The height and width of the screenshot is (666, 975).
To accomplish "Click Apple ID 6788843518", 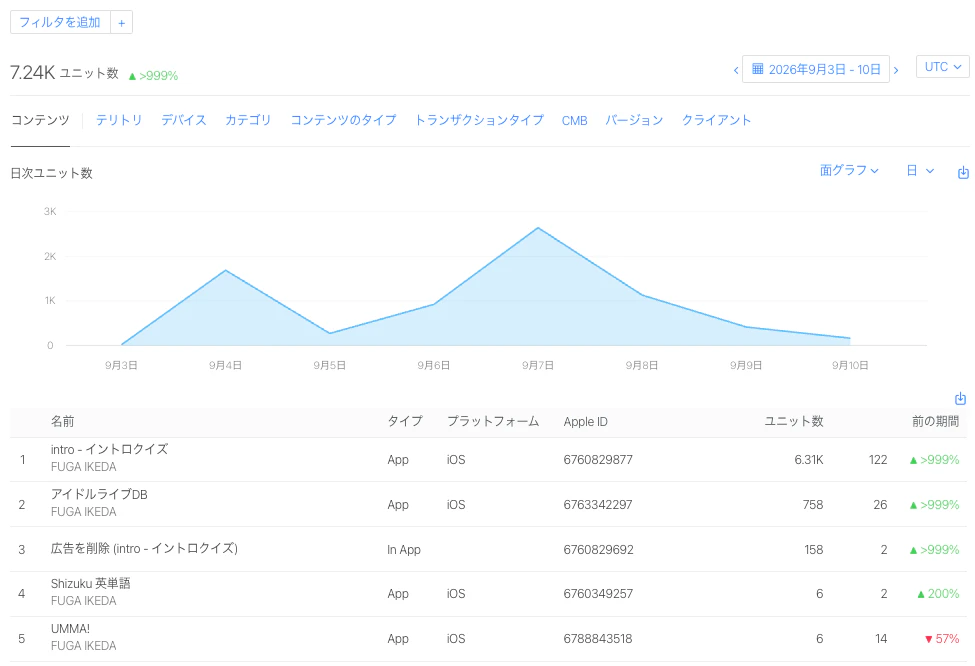I will tap(598, 639).
